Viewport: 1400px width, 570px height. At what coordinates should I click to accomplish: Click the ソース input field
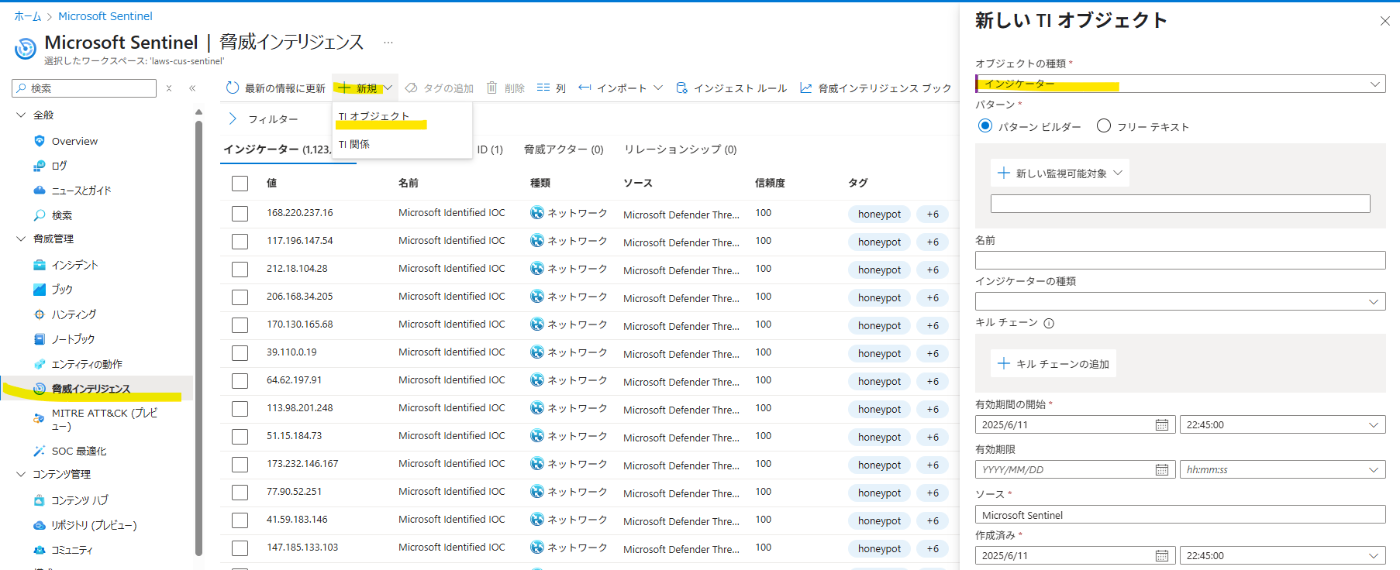tap(1180, 515)
